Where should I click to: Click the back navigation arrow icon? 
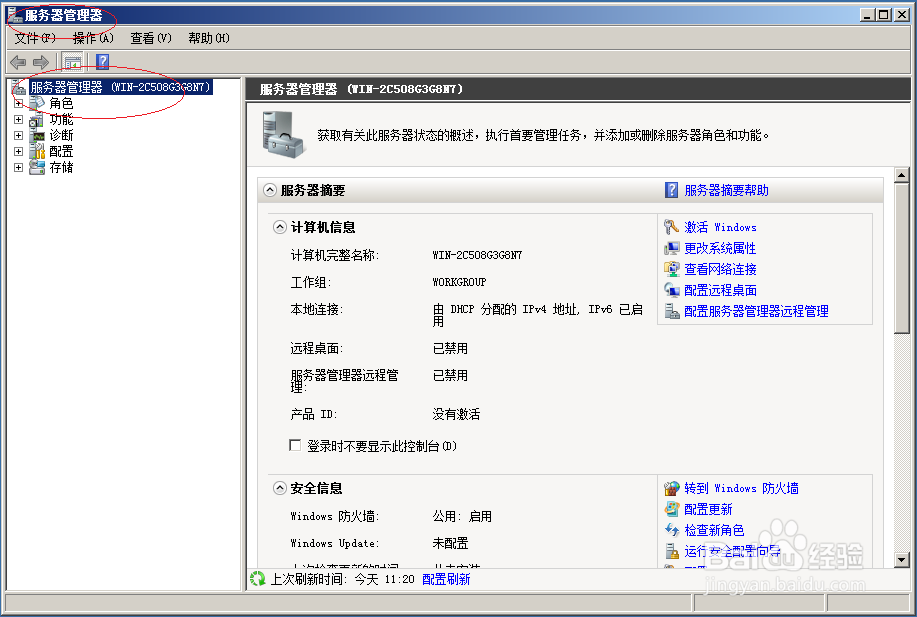pyautogui.click(x=17, y=60)
